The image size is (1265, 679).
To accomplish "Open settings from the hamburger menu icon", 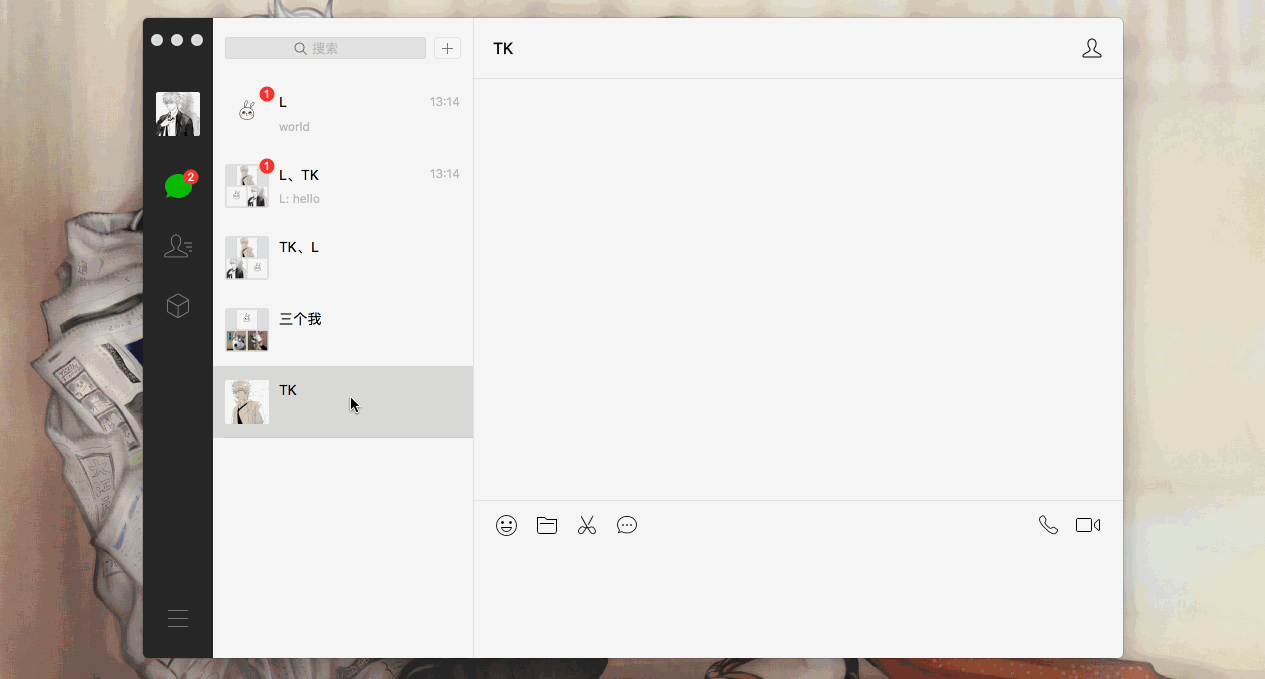I will pos(178,618).
